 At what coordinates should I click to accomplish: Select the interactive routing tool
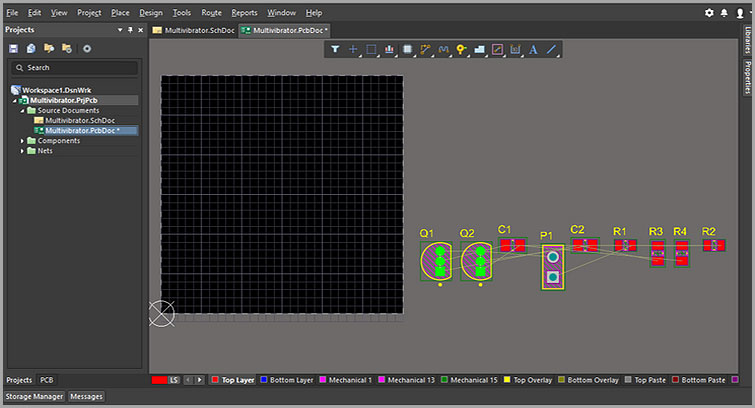pos(425,49)
